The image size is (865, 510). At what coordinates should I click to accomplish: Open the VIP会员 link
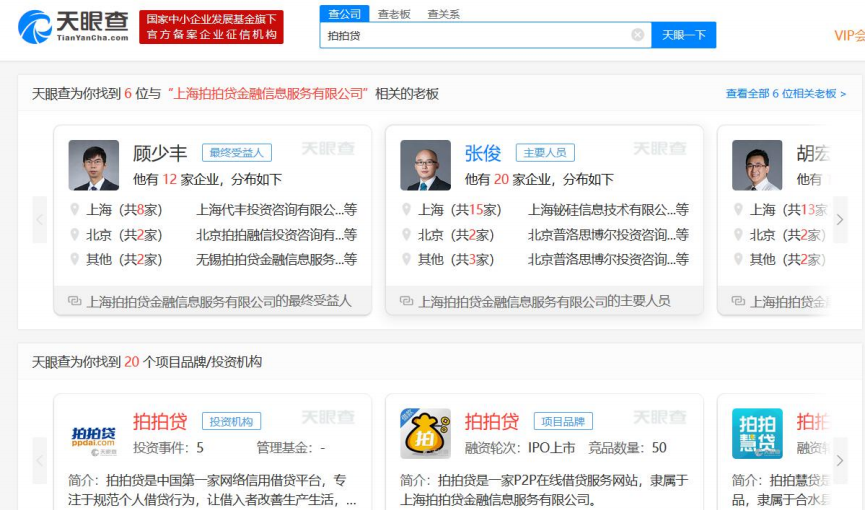(x=849, y=35)
